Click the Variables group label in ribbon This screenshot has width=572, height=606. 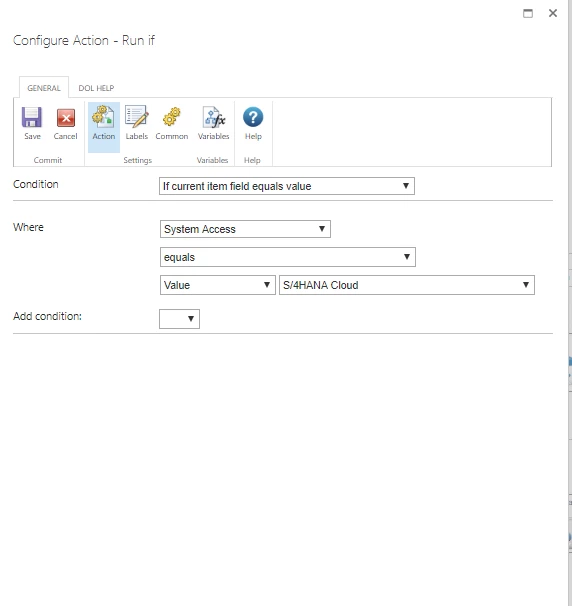click(x=212, y=160)
